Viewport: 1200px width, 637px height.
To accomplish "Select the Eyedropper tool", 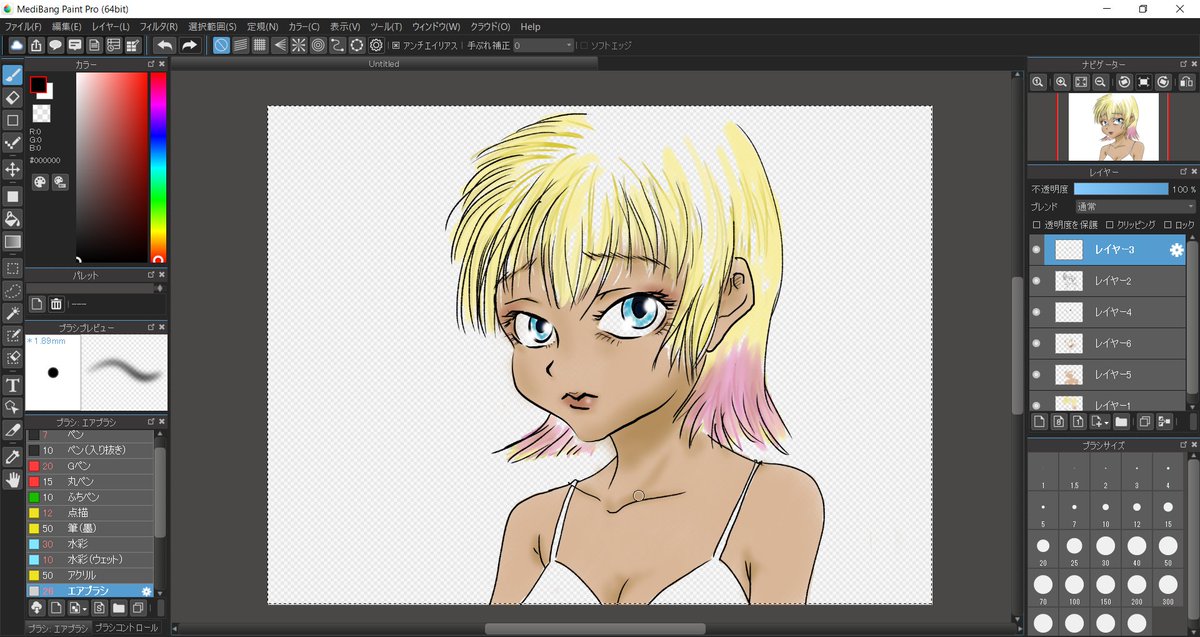I will tap(13, 456).
